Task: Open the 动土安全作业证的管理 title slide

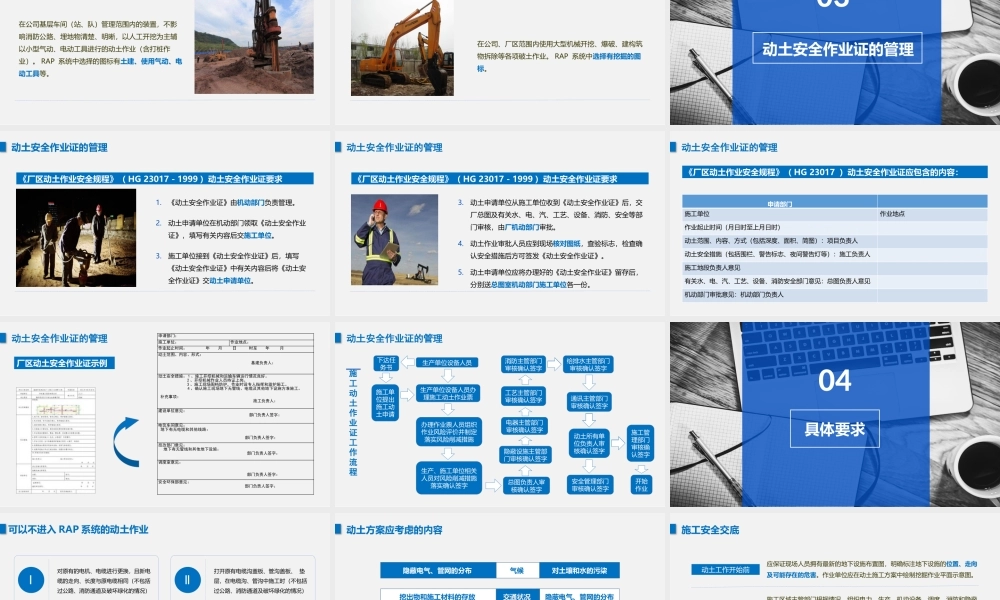Action: 837,48
